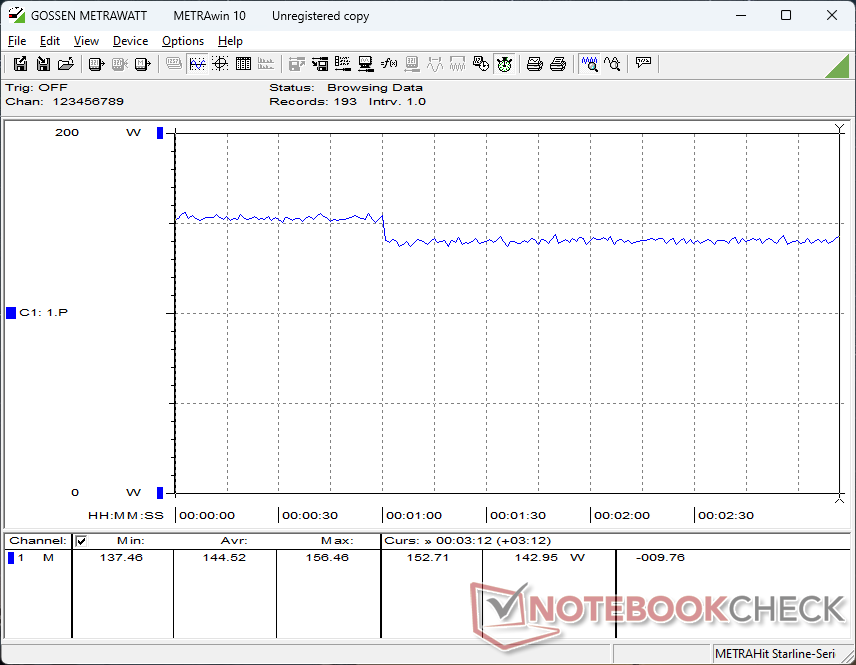Screen dimensions: 856x665
Task: Click the grayed bar chart view icon
Action: [x=266, y=64]
